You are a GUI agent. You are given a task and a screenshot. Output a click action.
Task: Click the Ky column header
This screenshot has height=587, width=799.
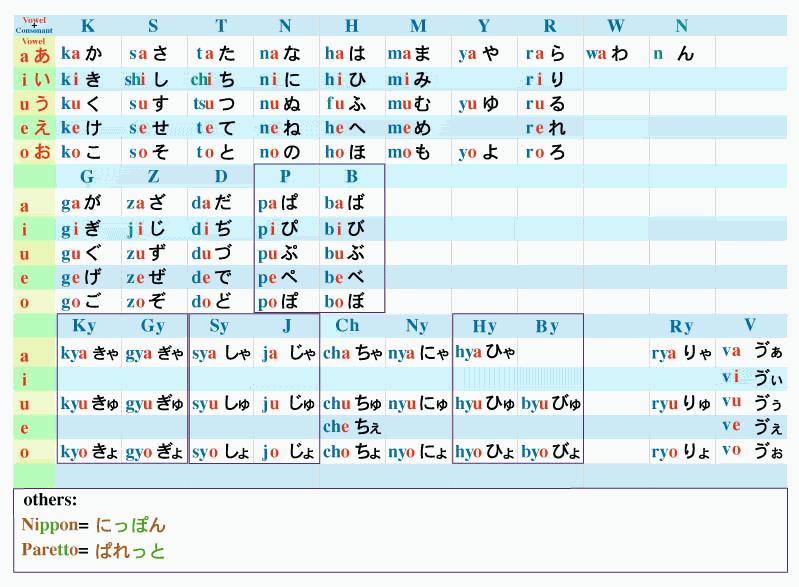pyautogui.click(x=85, y=326)
